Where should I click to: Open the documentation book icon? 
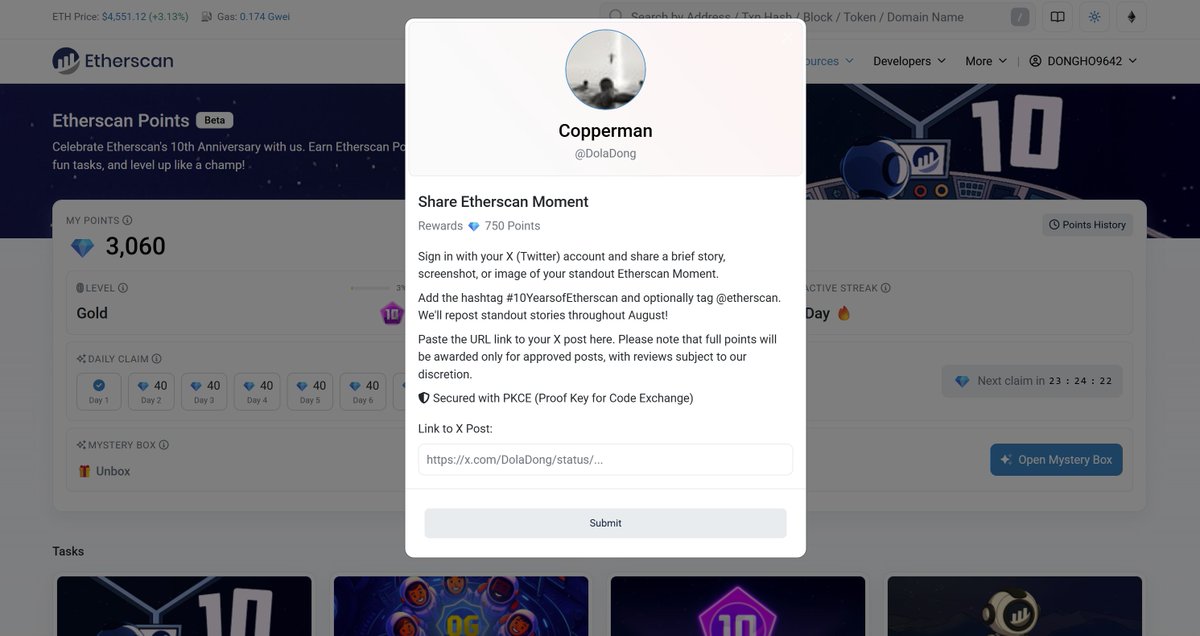[1057, 16]
